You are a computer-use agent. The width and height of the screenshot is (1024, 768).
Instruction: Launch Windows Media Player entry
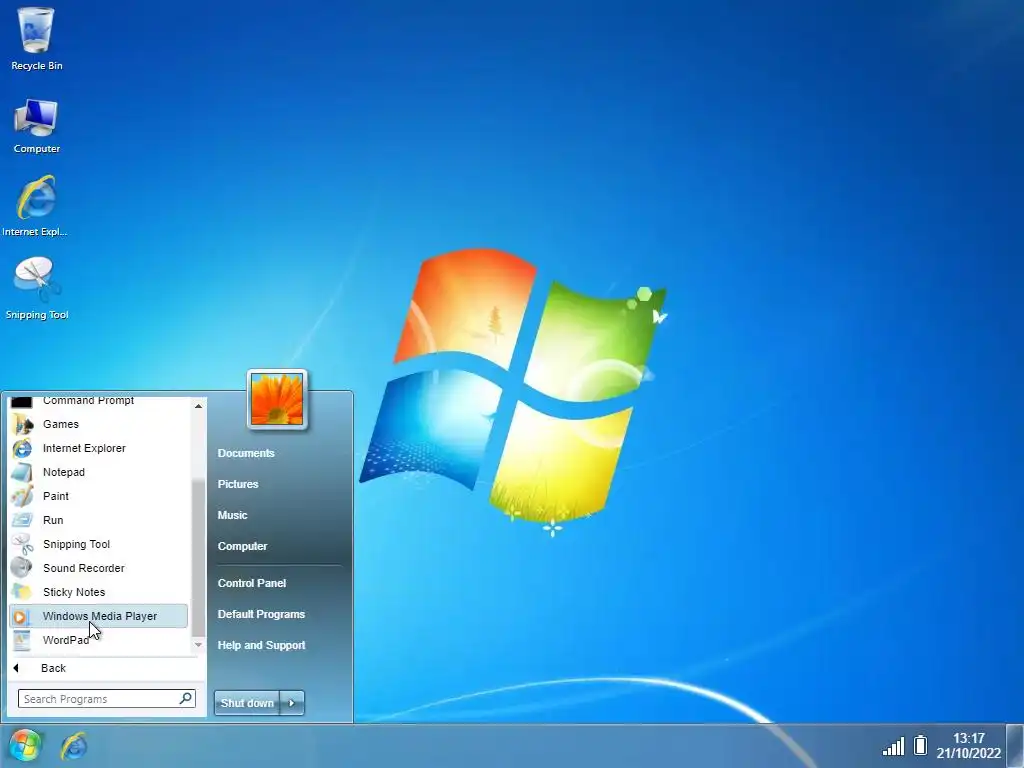click(x=99, y=616)
